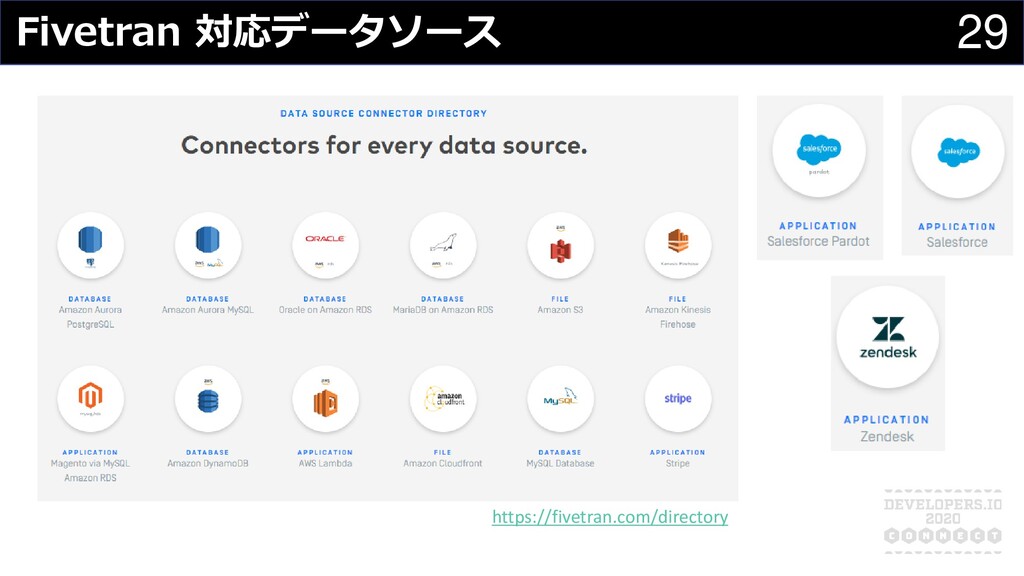
Task: Click the 'Amazon Aurora MySQL' label text
Action: 208,310
